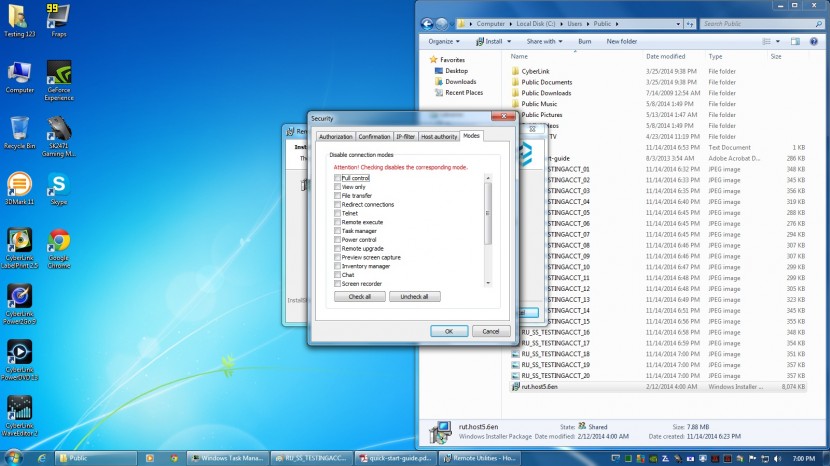This screenshot has width=830, height=466.
Task: Click the Chrome icon on the taskbar
Action: pos(174,458)
